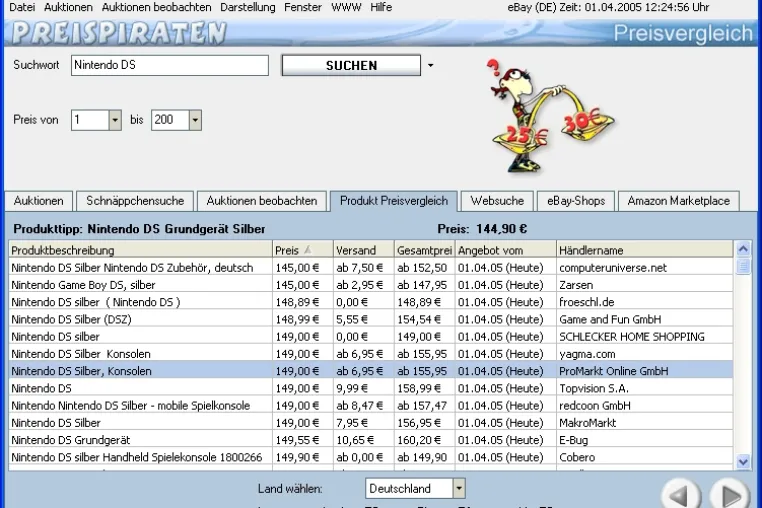Viewport: 762px width, 508px height.
Task: Switch to the Auktionen beobachten tab
Action: pos(261,201)
